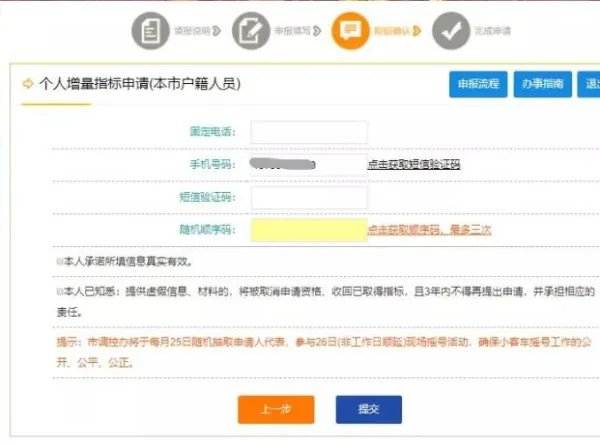Click the orange chevron after 短信确认 label
This screenshot has height=444, width=600.
(x=417, y=31)
